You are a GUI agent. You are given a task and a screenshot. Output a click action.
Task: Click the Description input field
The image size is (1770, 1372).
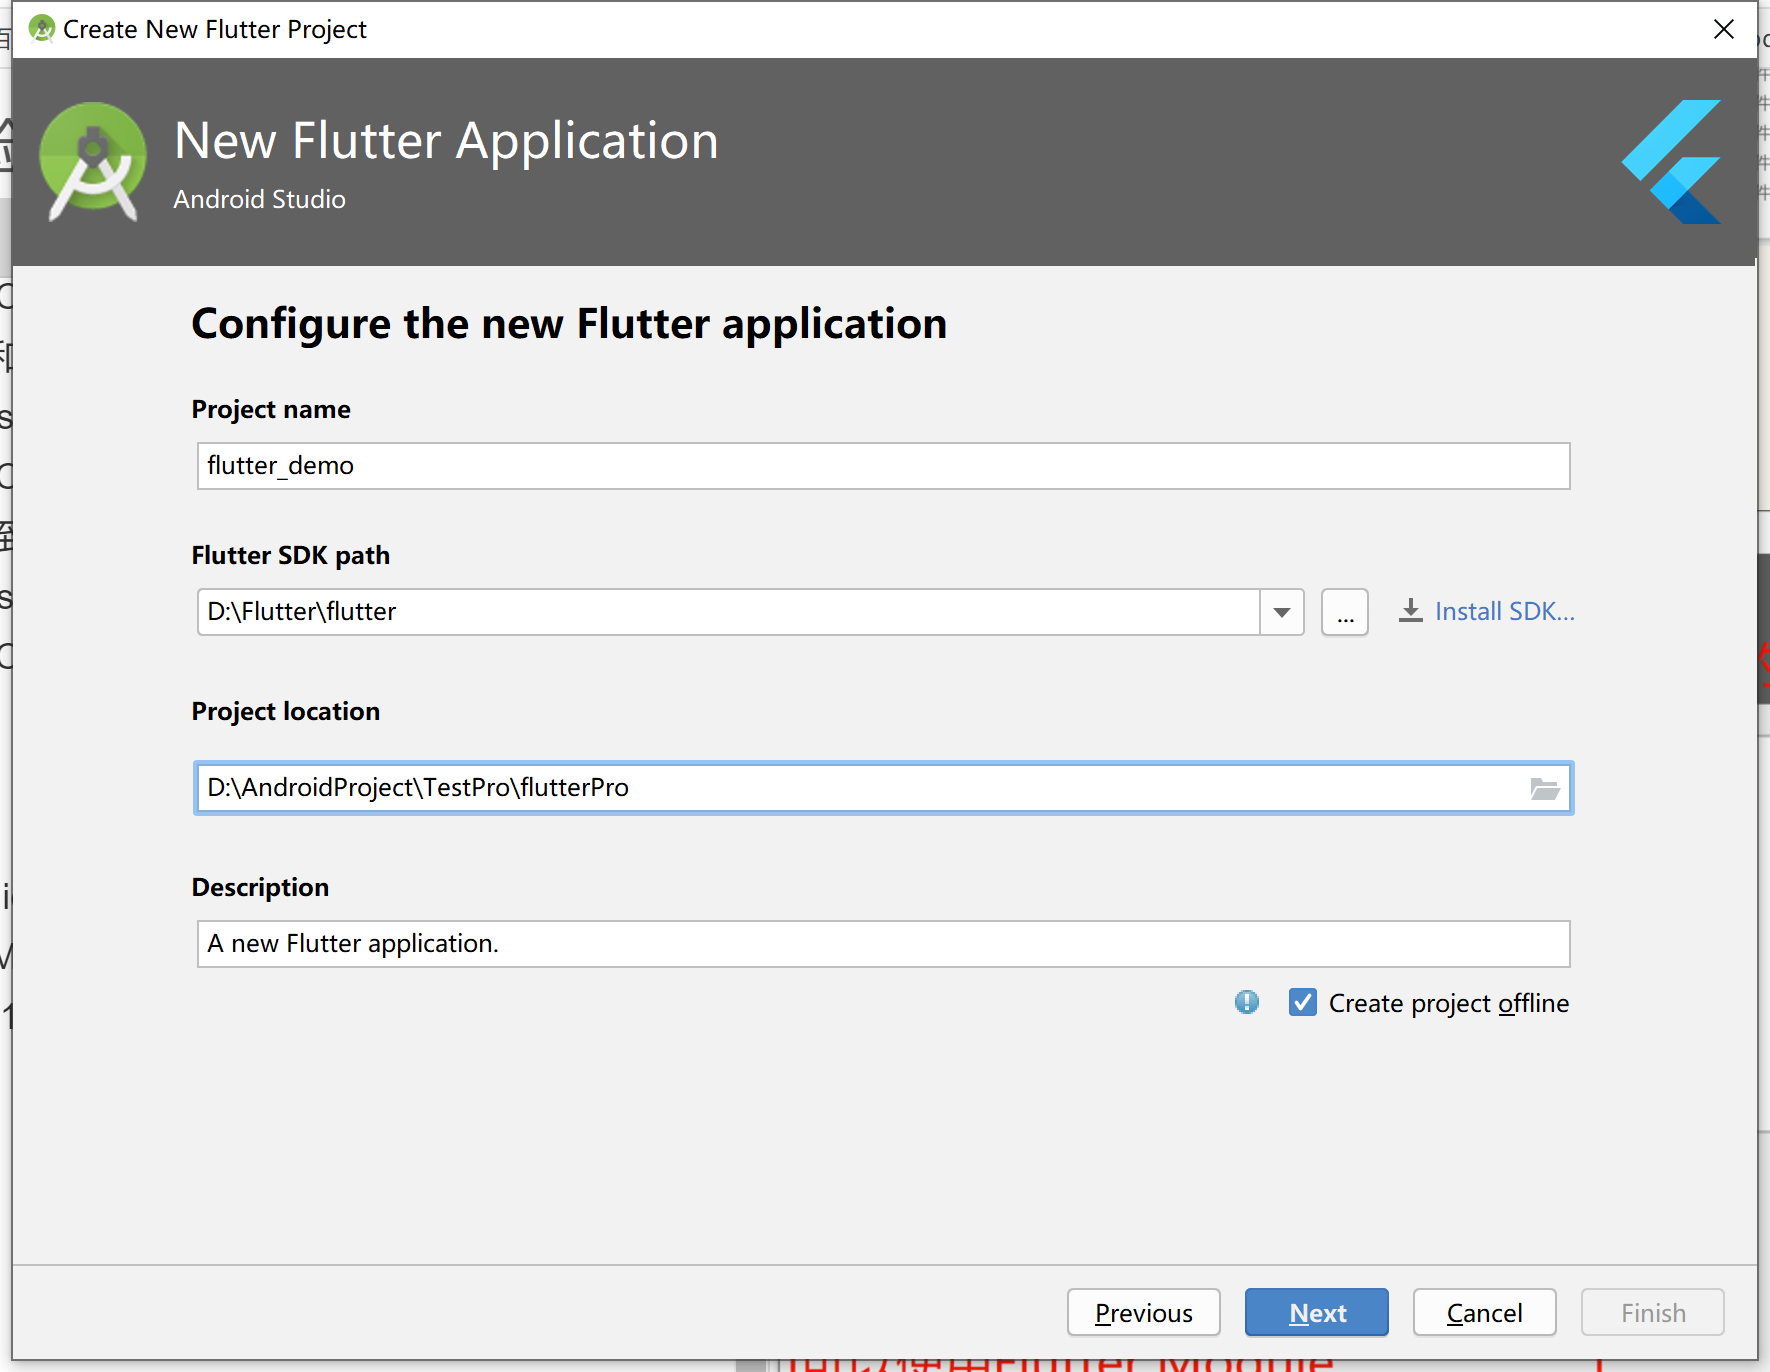pyautogui.click(x=883, y=944)
